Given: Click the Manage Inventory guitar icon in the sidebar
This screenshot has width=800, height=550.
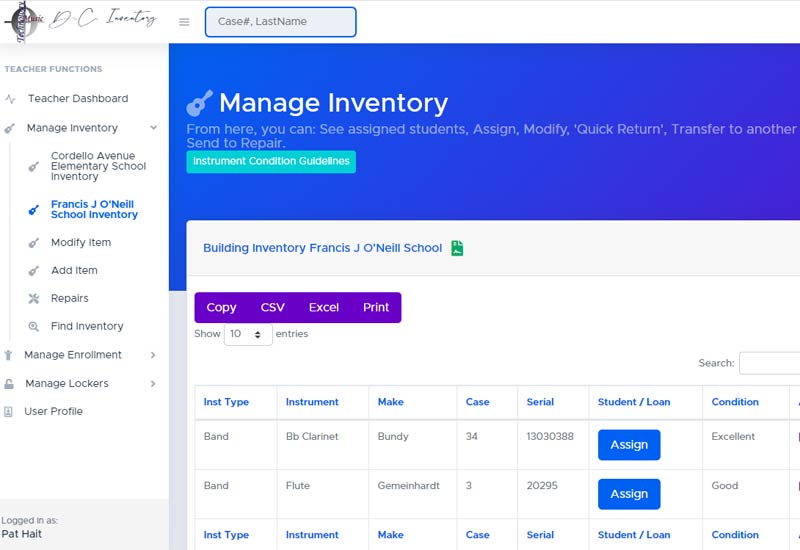Looking at the screenshot, I should coord(9,128).
